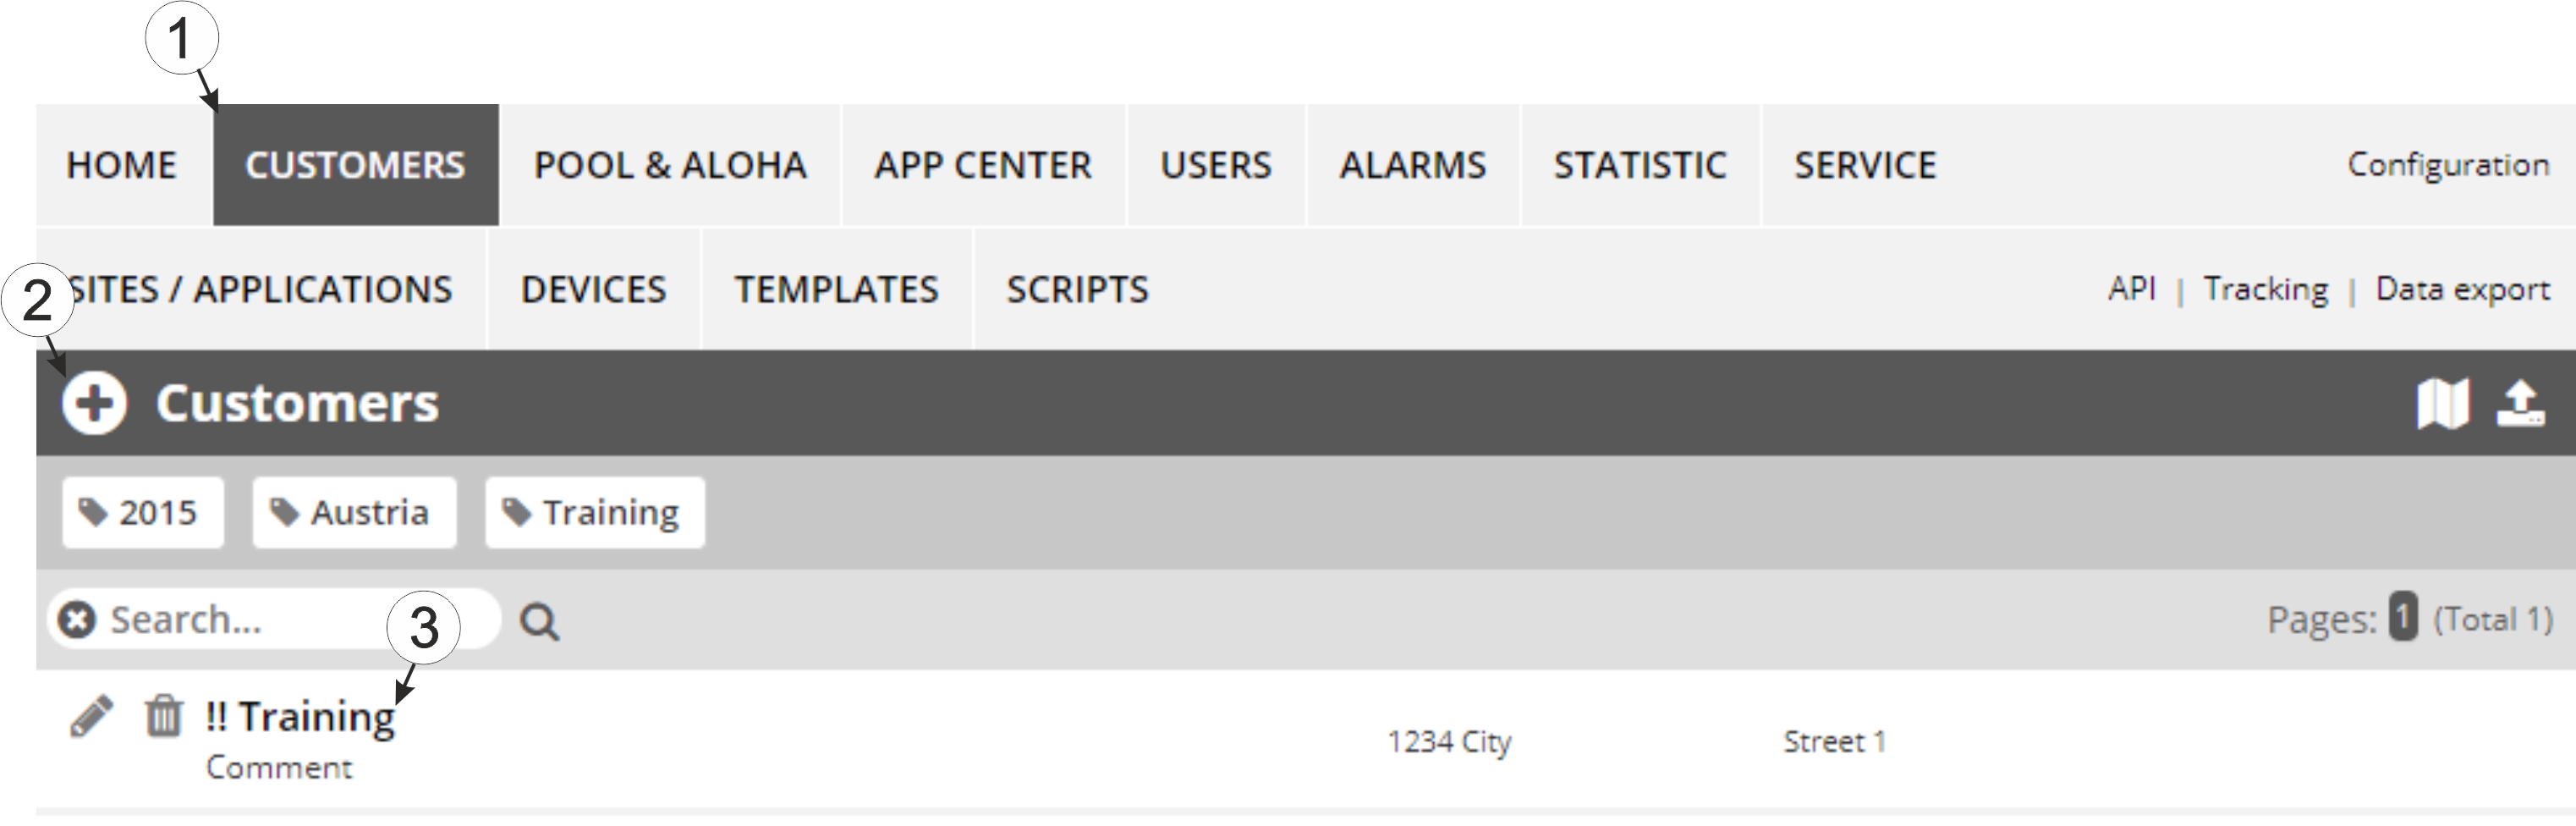The image size is (2576, 826).
Task: Click the Configuration link
Action: (x=2447, y=165)
